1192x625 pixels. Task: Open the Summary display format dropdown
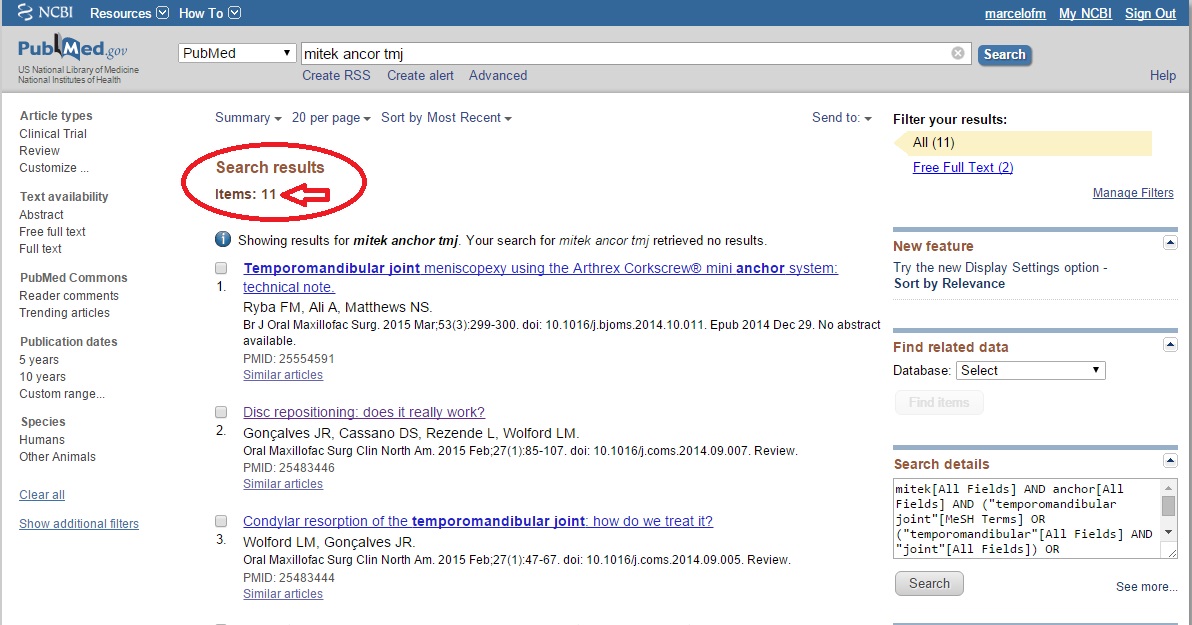248,118
